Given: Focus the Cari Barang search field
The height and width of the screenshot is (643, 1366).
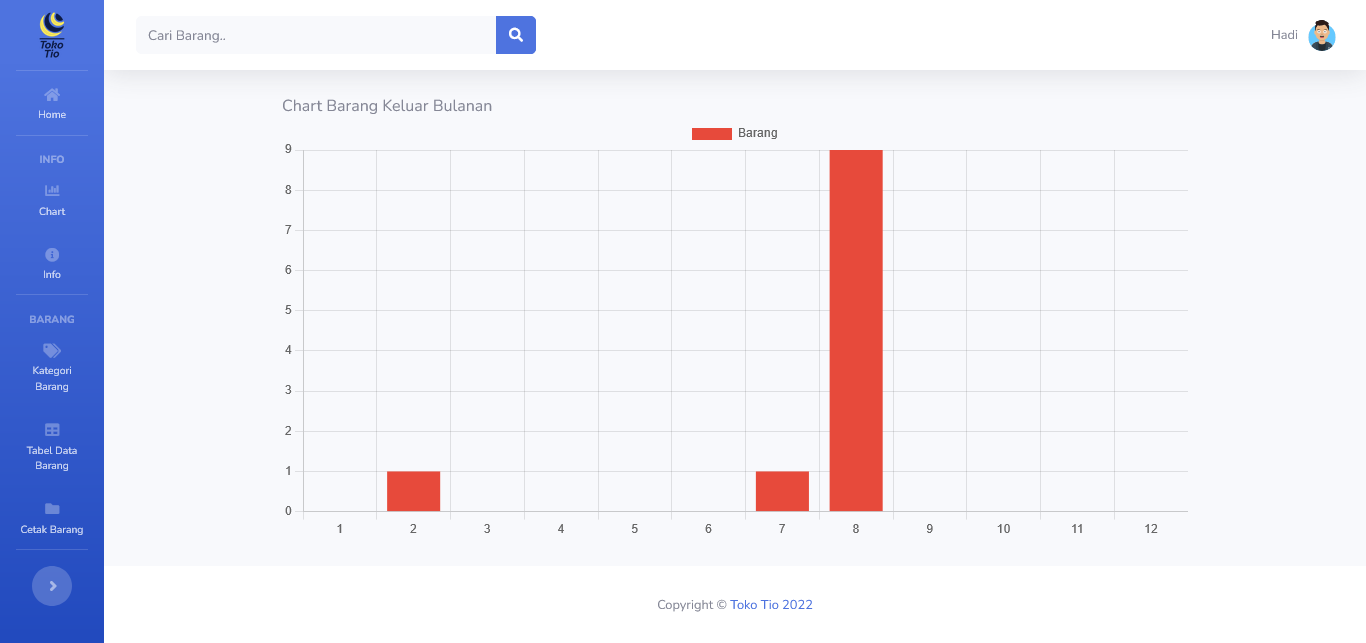Looking at the screenshot, I should click(316, 35).
